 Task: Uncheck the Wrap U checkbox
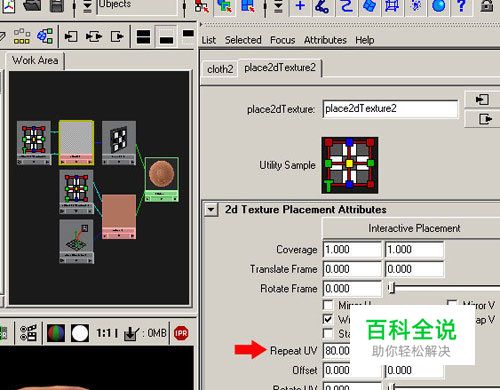(x=328, y=319)
